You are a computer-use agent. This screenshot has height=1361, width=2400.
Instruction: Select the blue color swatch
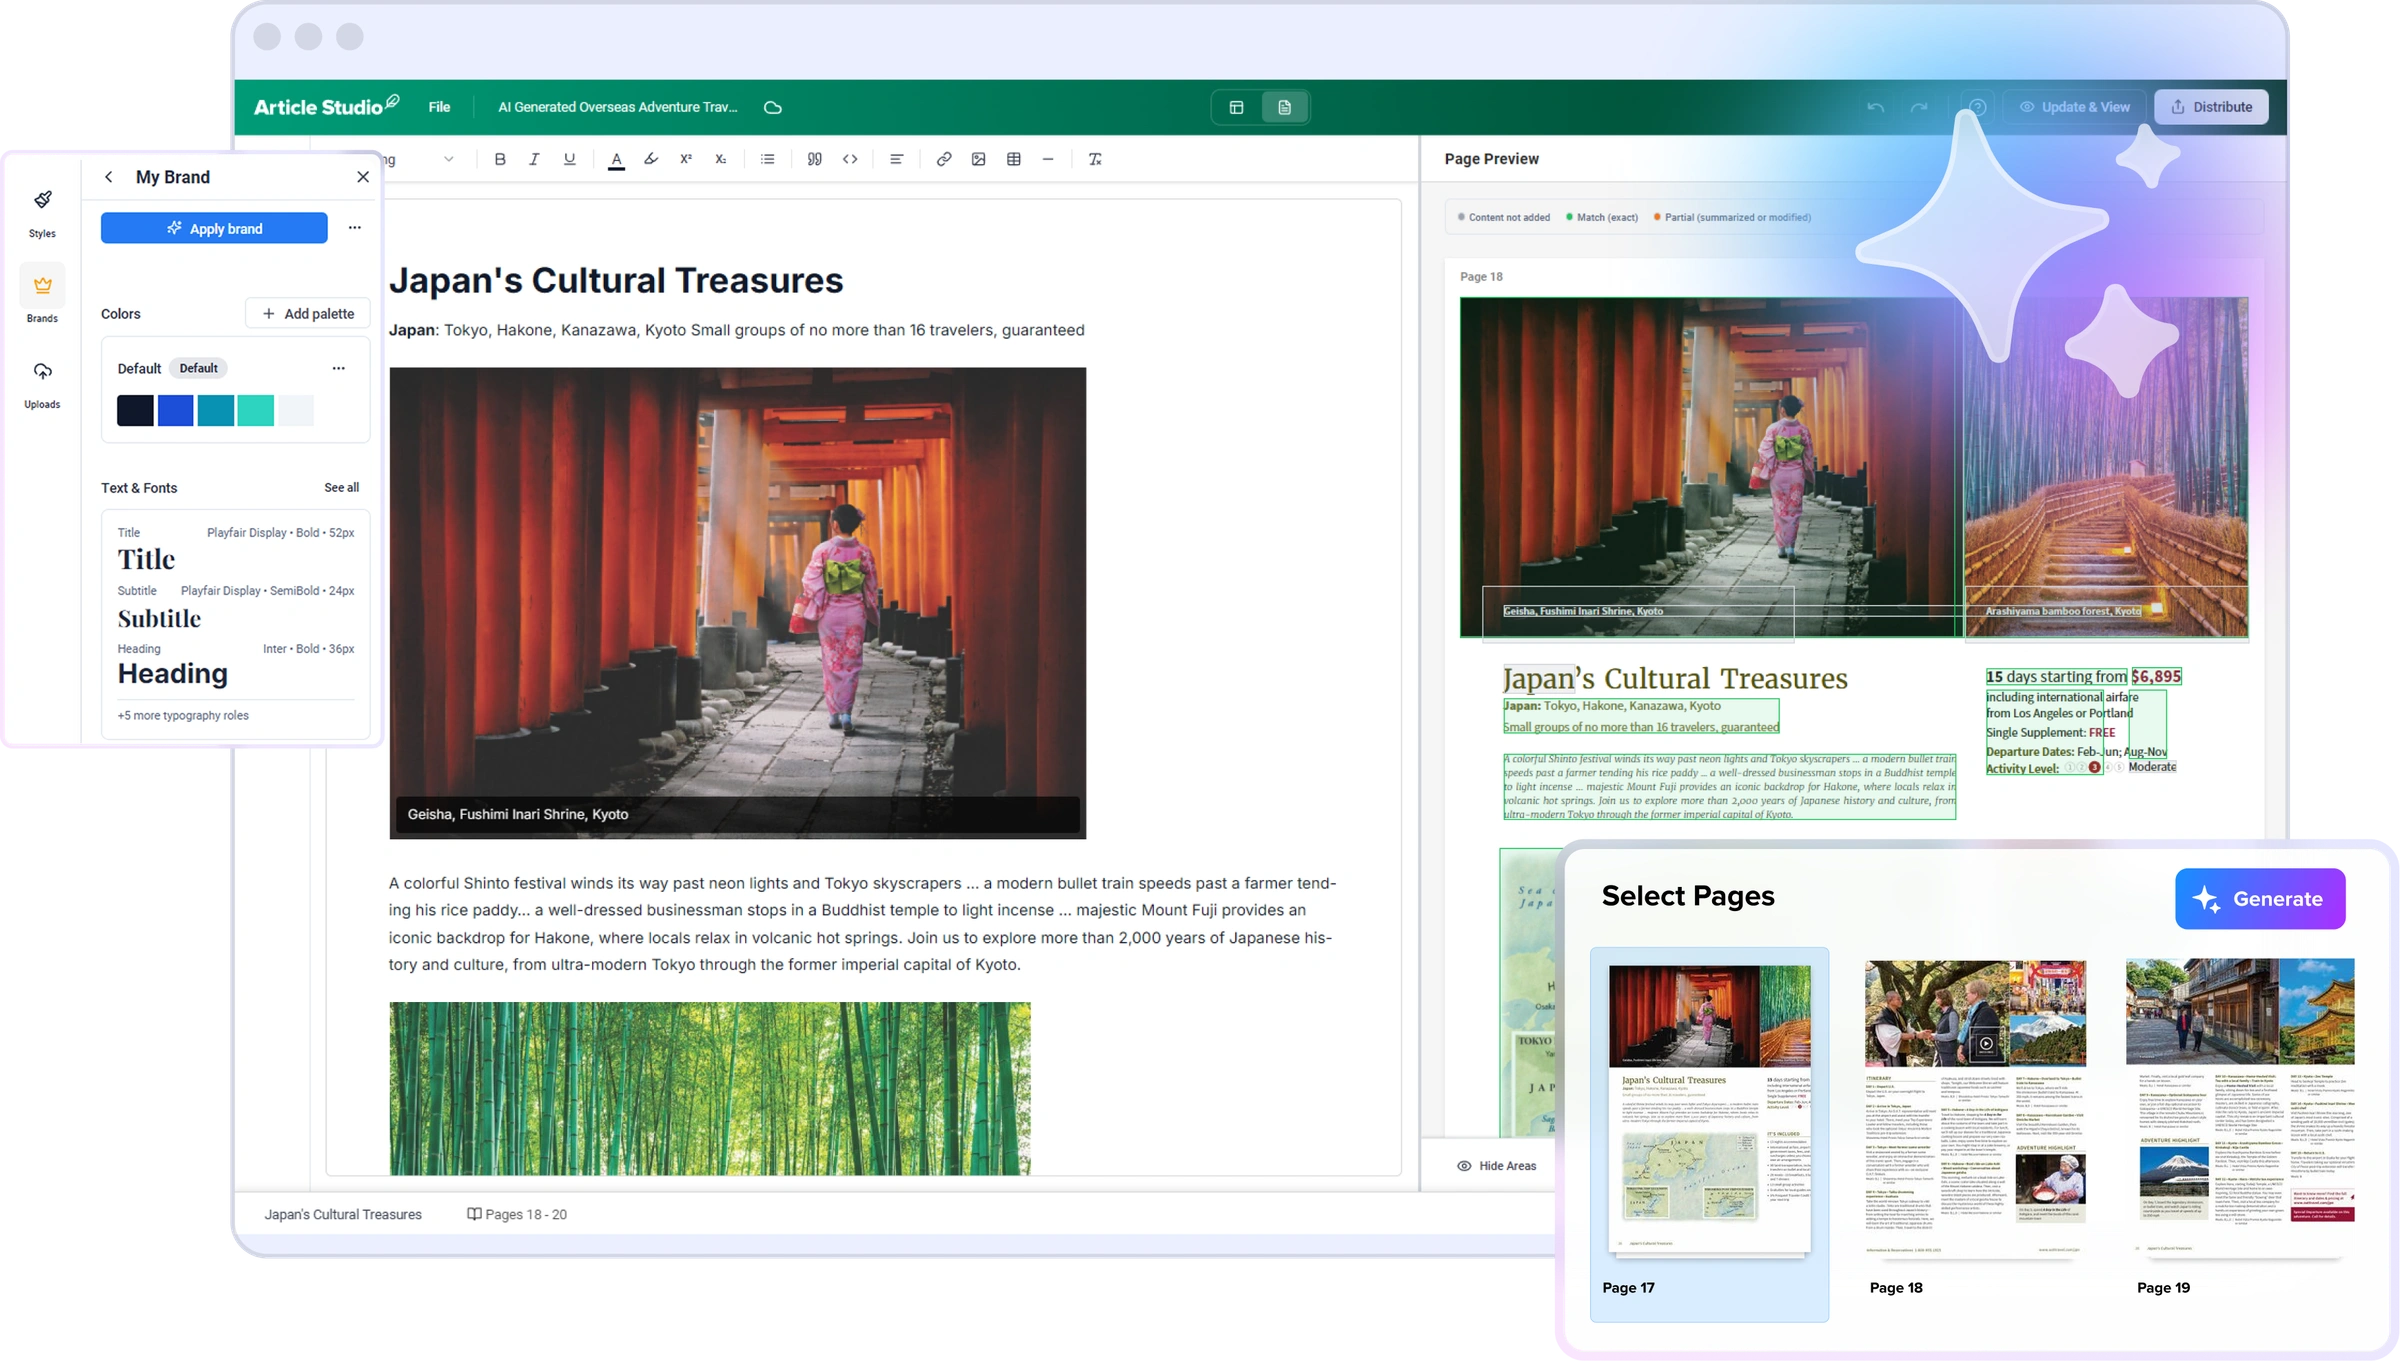(175, 410)
